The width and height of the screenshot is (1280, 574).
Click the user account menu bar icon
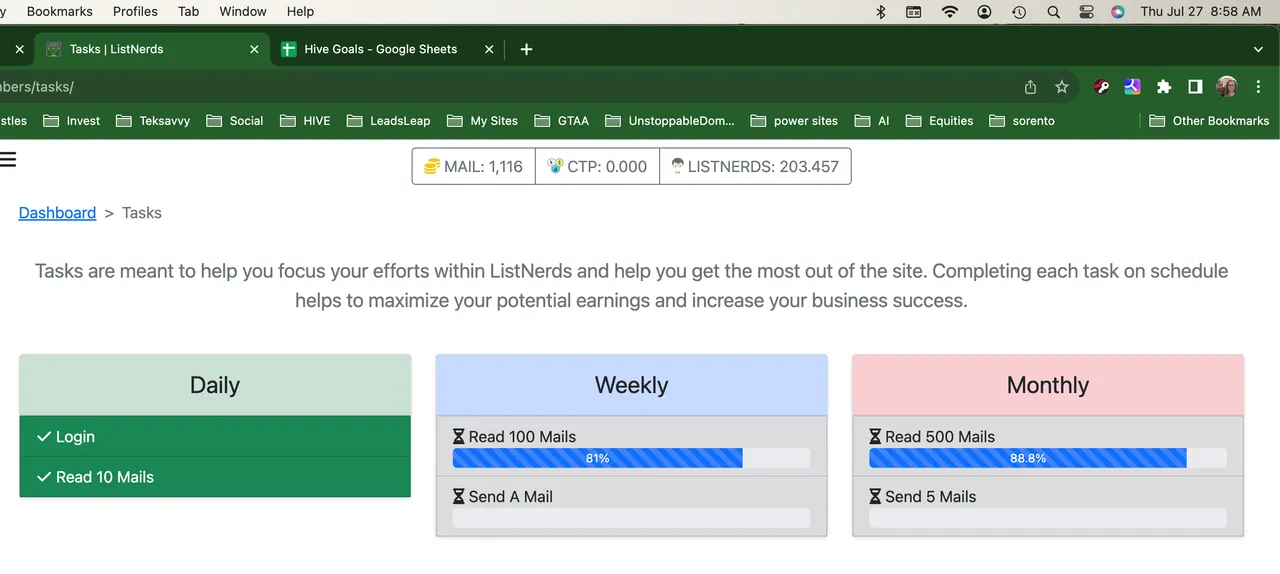(x=985, y=12)
